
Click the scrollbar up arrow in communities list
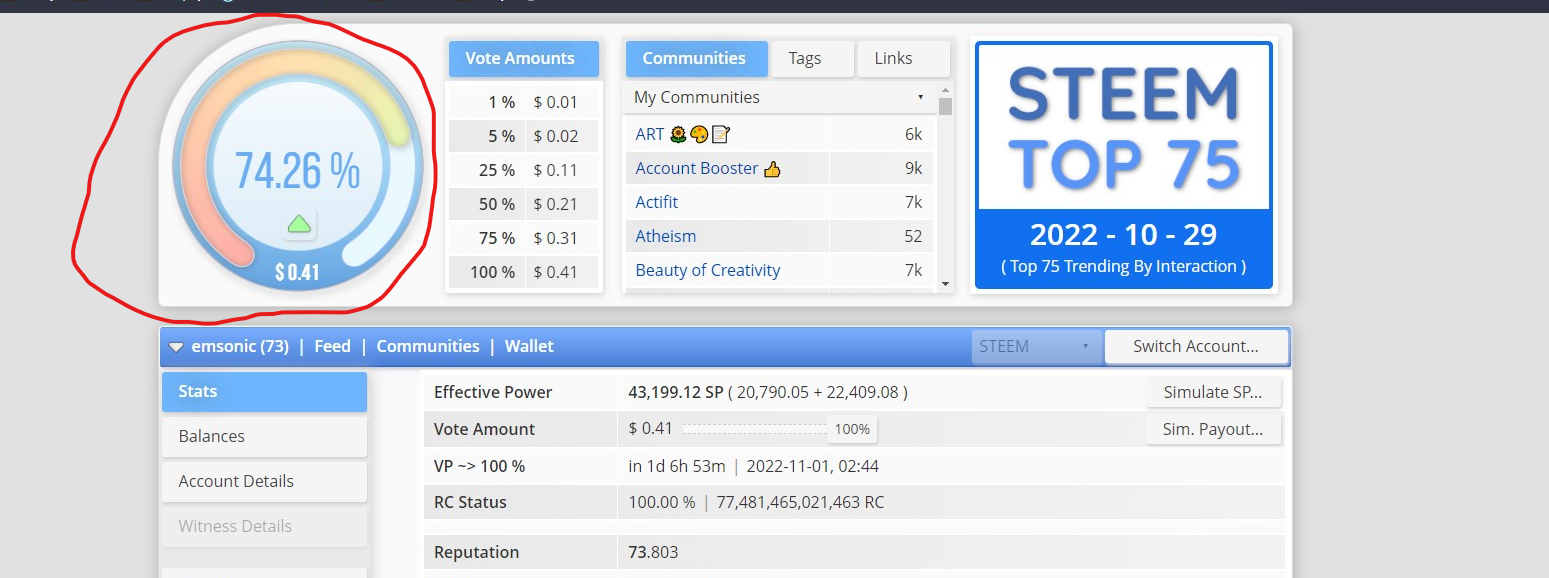[945, 92]
